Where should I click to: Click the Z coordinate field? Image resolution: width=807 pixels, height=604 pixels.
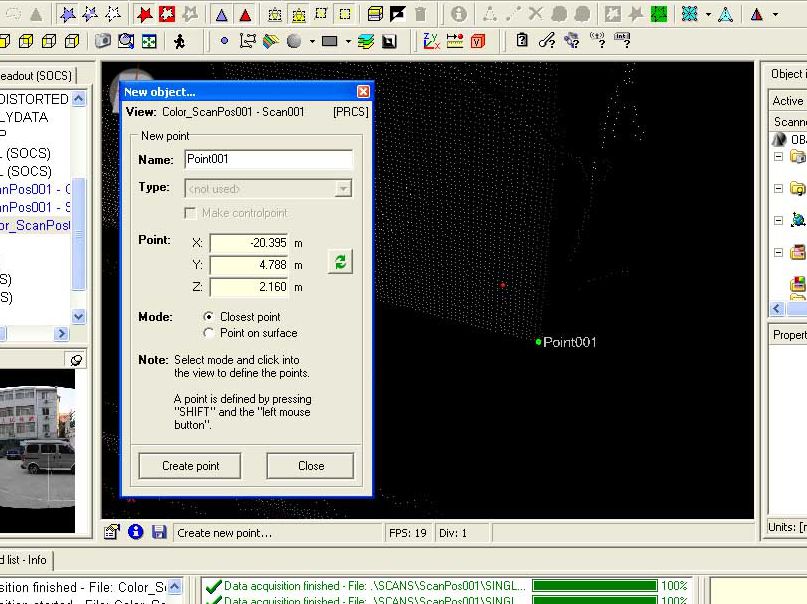[249, 287]
